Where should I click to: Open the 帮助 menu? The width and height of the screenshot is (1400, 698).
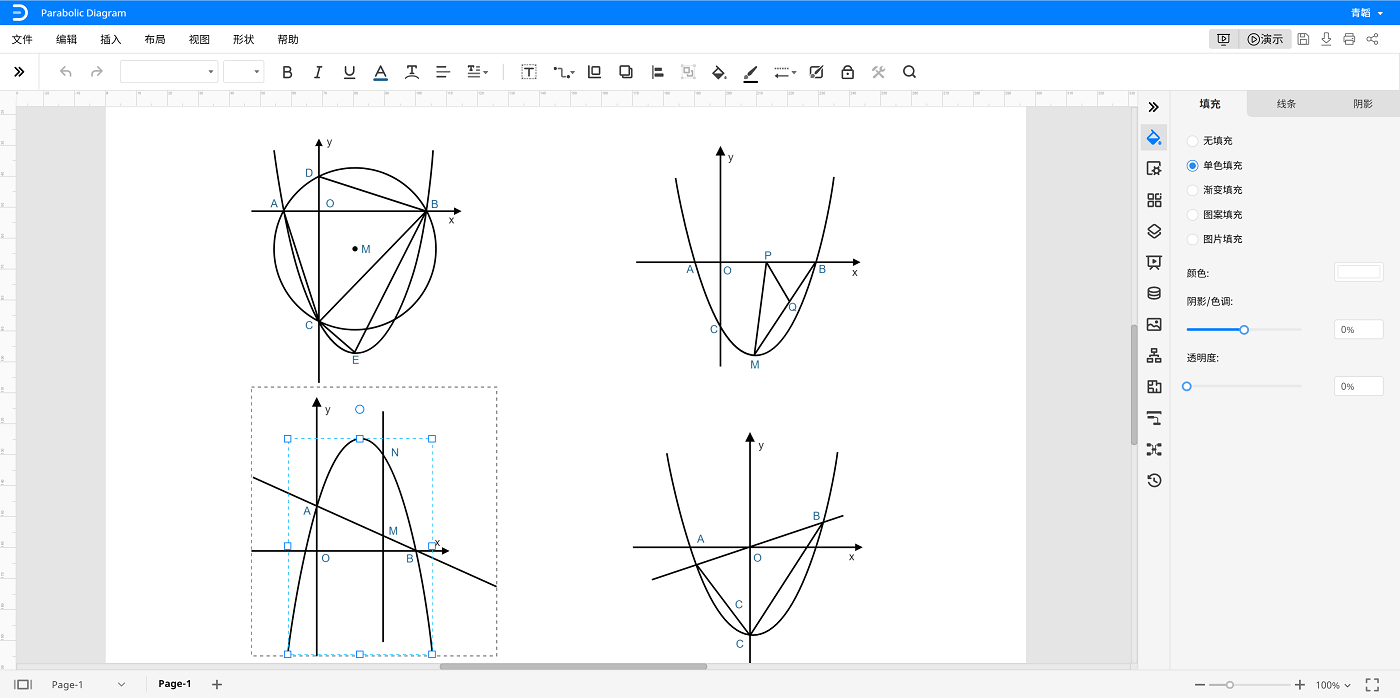pos(288,39)
